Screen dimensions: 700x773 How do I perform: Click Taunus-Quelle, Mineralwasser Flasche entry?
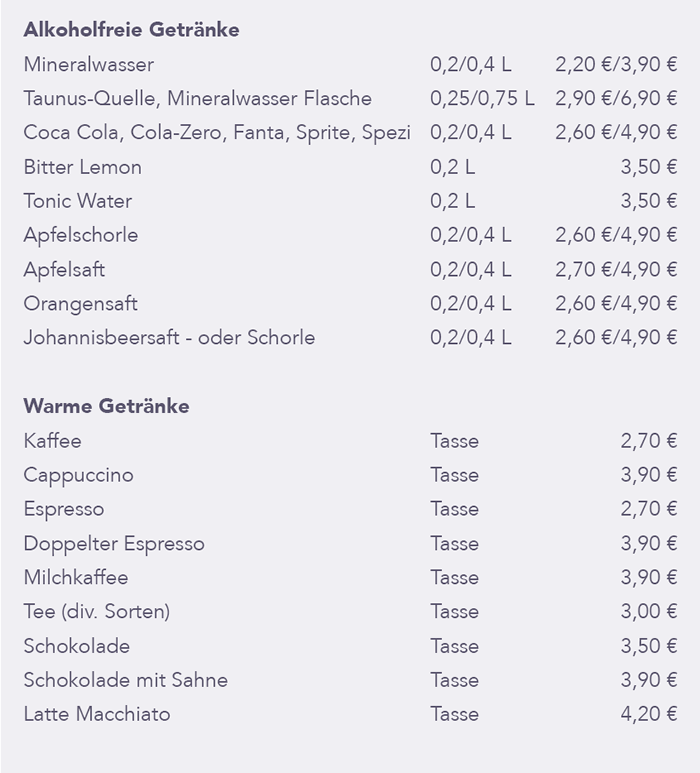point(198,99)
